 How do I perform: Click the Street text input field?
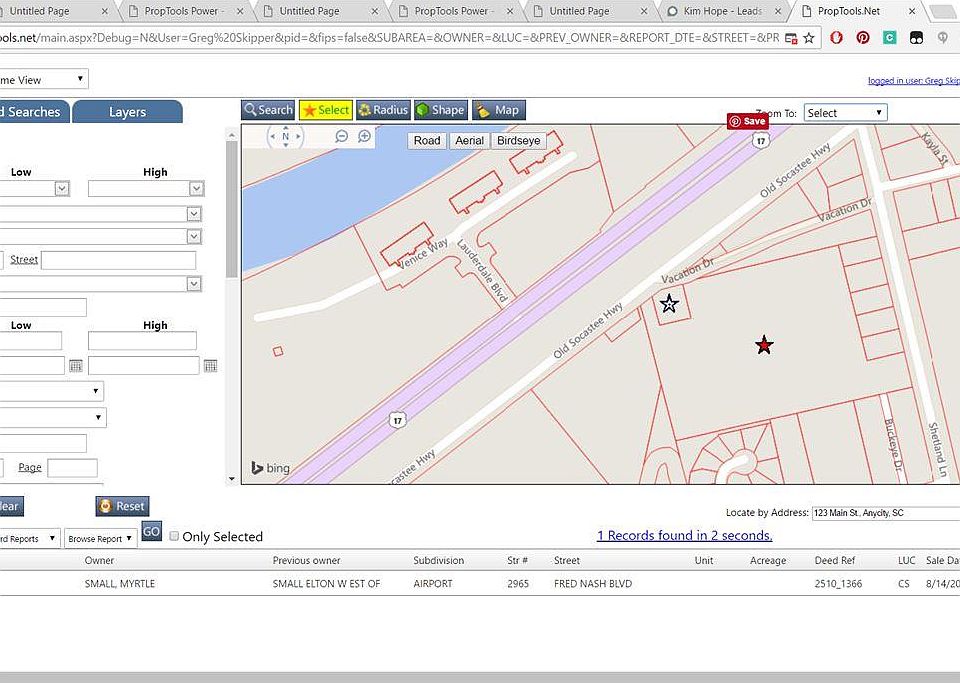(119, 260)
